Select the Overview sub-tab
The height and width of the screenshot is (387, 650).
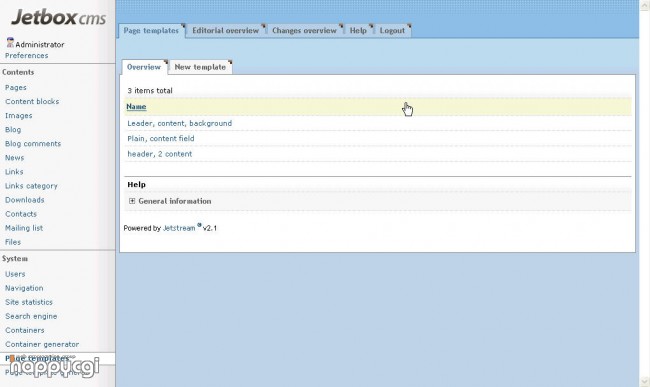144,67
